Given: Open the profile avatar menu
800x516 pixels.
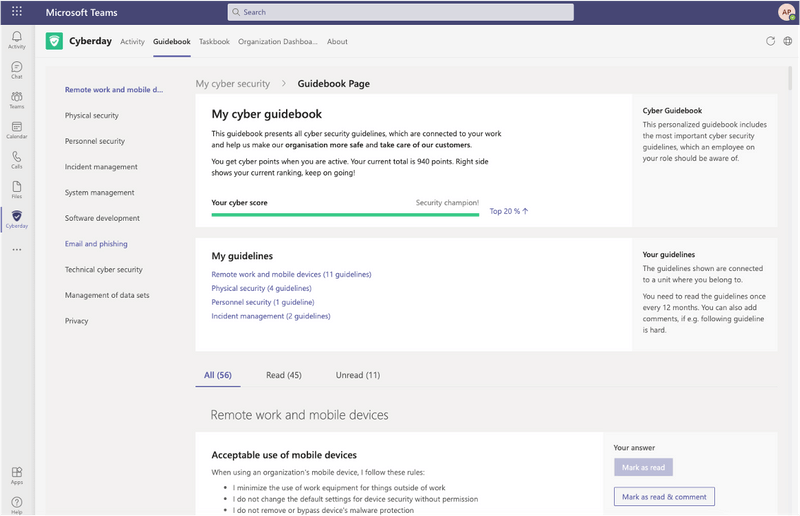Looking at the screenshot, I should tap(786, 12).
